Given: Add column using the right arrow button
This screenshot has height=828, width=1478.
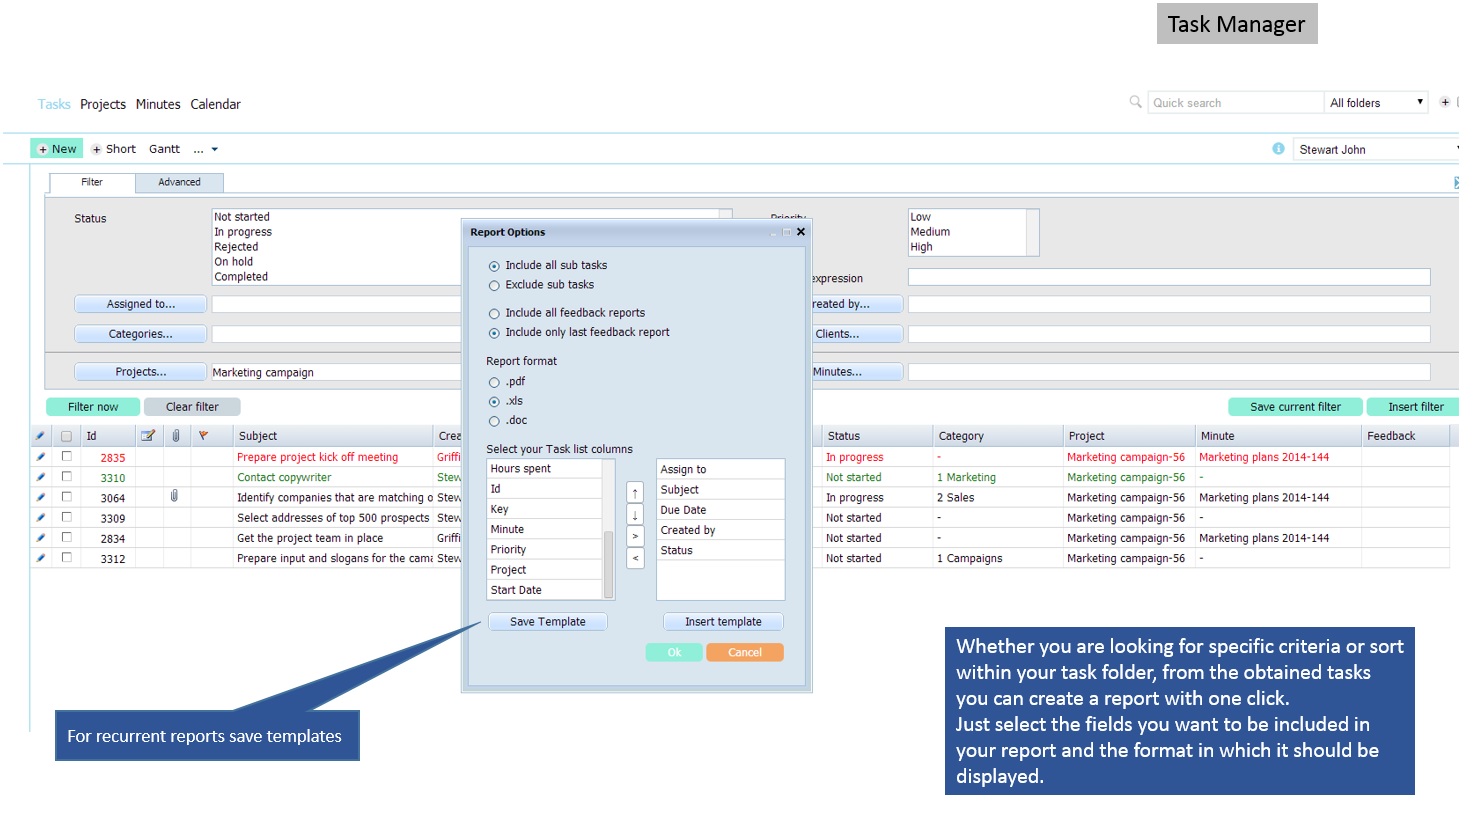Looking at the screenshot, I should [x=635, y=537].
